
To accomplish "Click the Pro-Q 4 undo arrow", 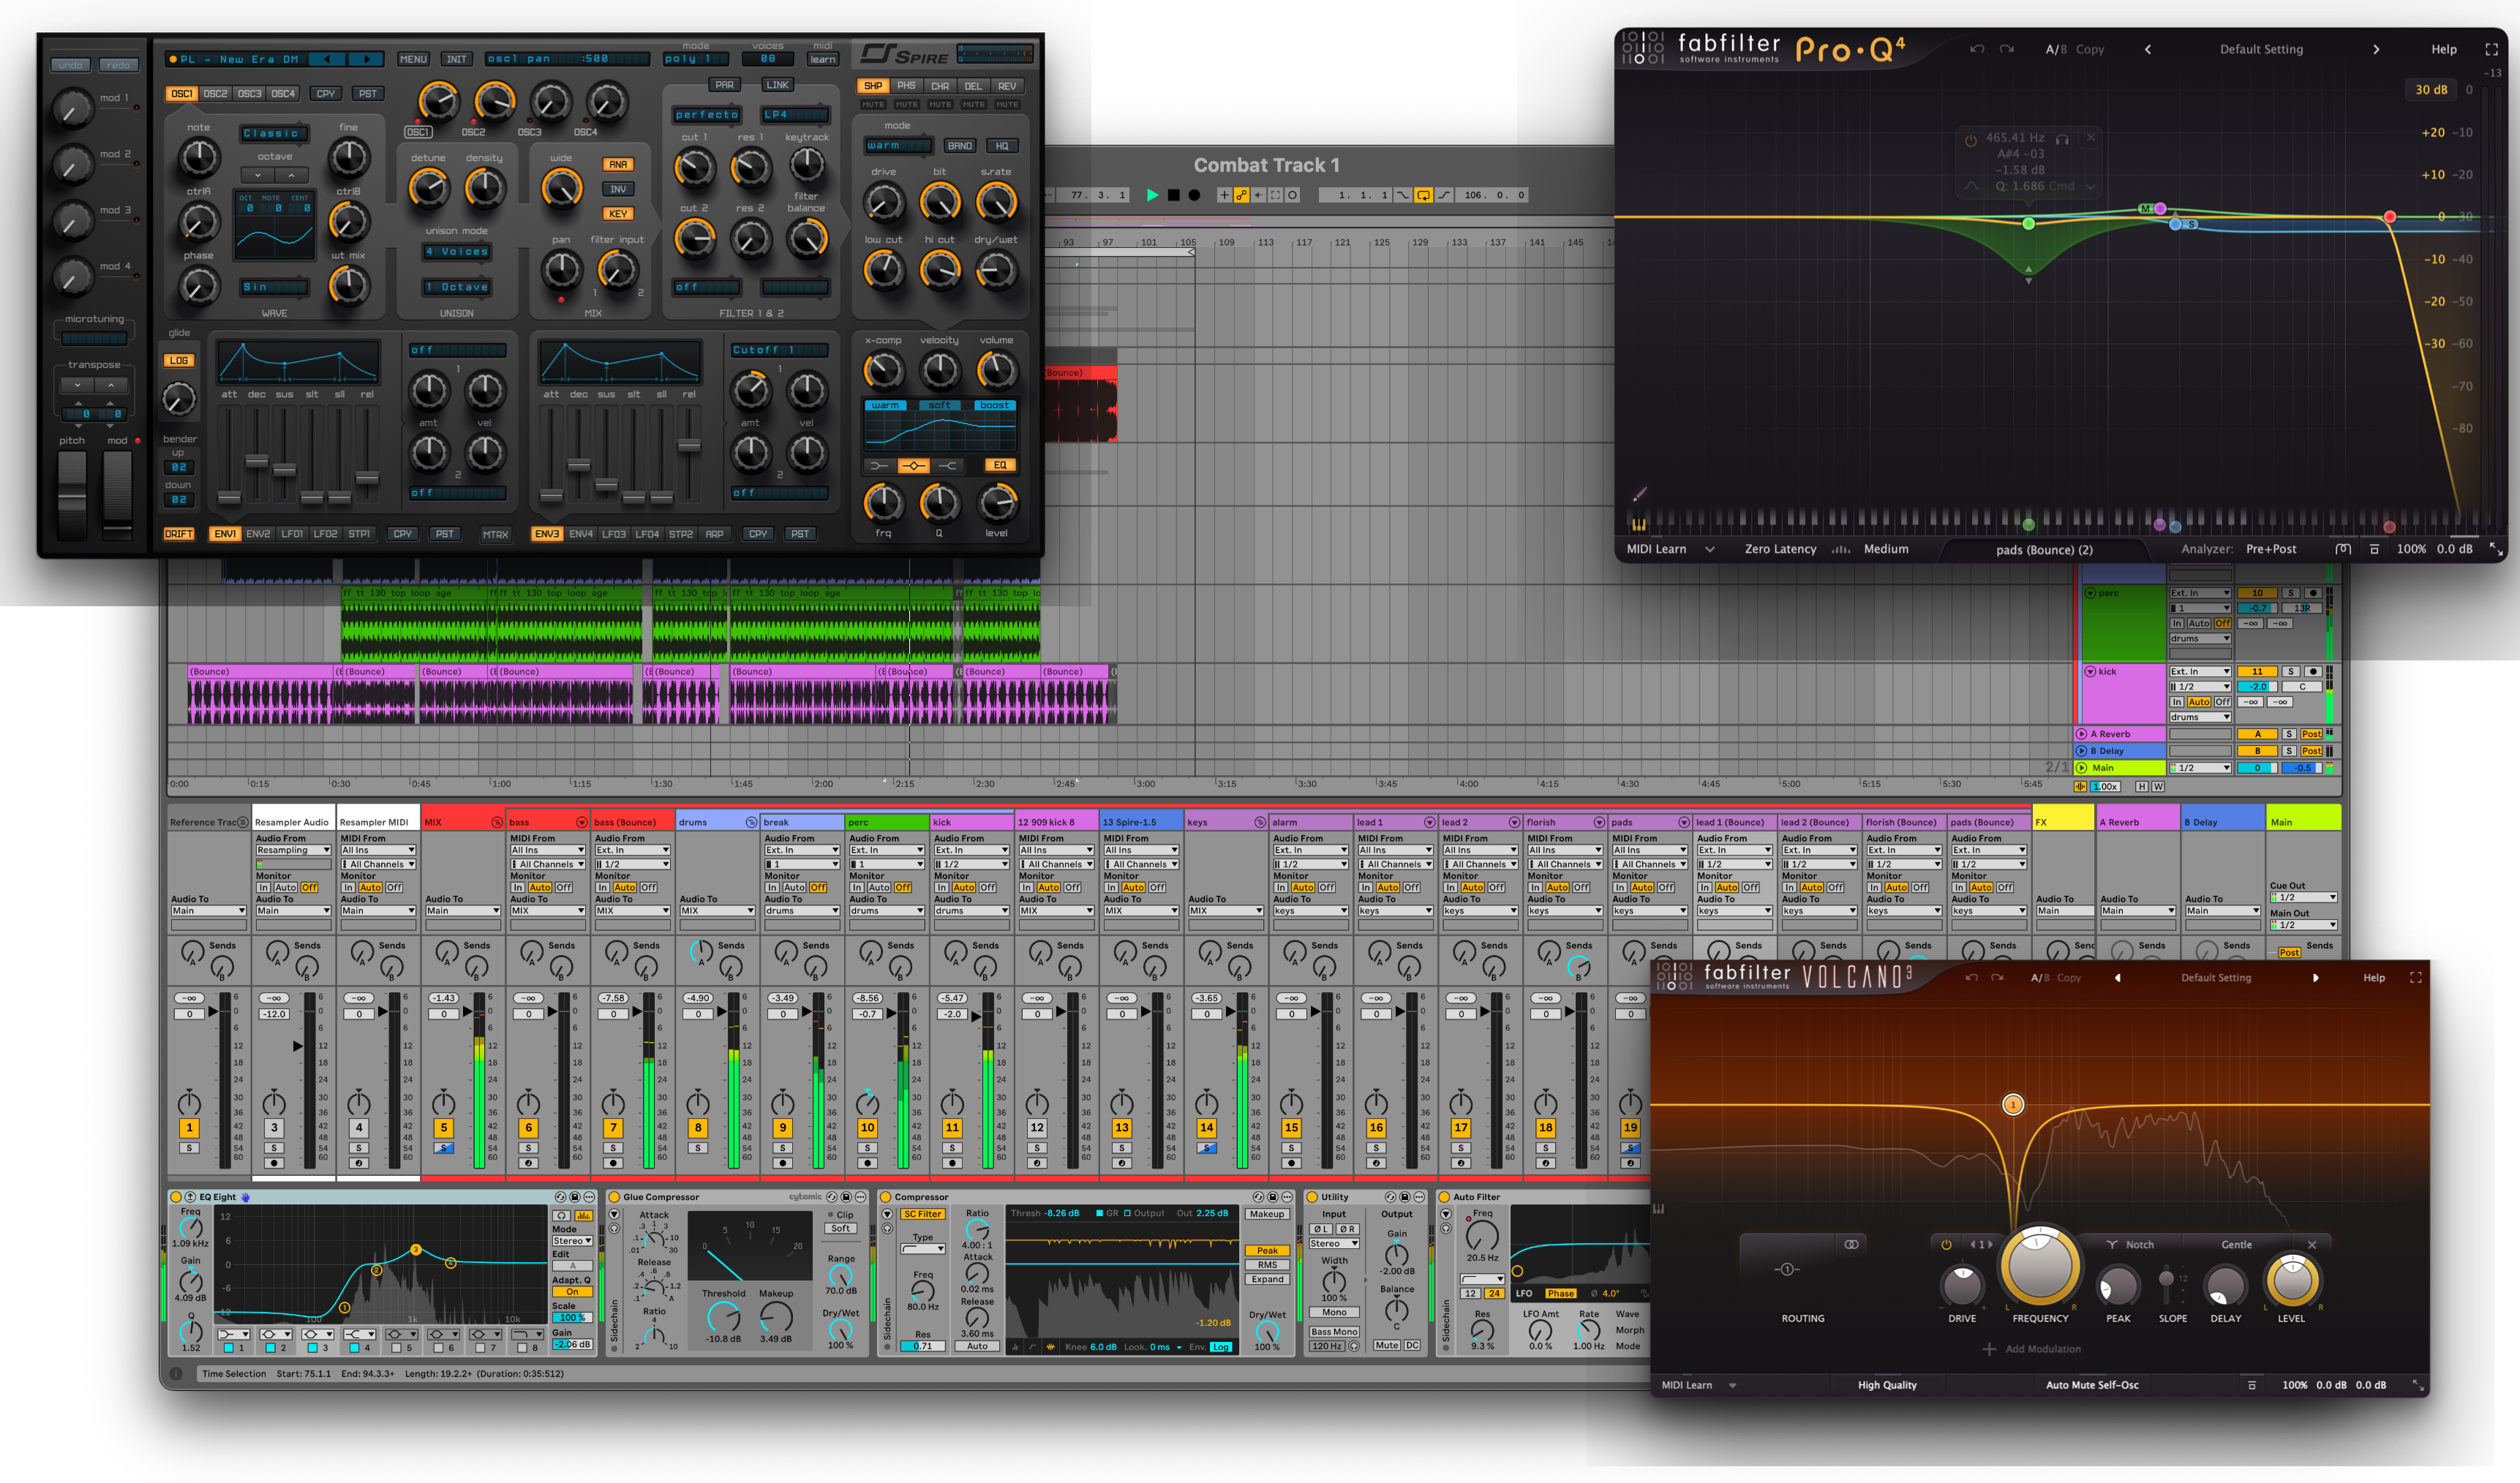I will tap(1976, 49).
